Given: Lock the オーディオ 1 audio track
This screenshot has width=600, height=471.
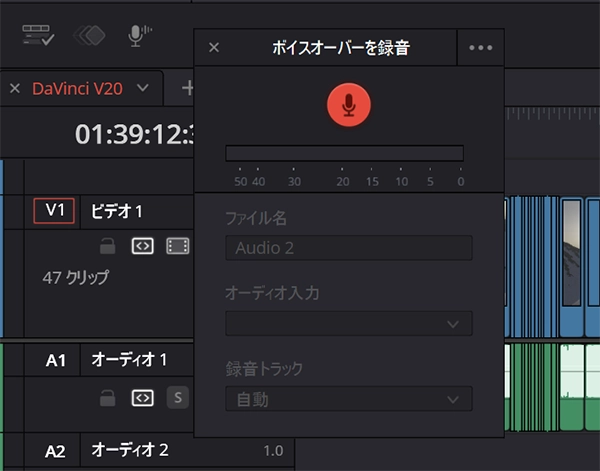Looking at the screenshot, I should pyautogui.click(x=107, y=397).
